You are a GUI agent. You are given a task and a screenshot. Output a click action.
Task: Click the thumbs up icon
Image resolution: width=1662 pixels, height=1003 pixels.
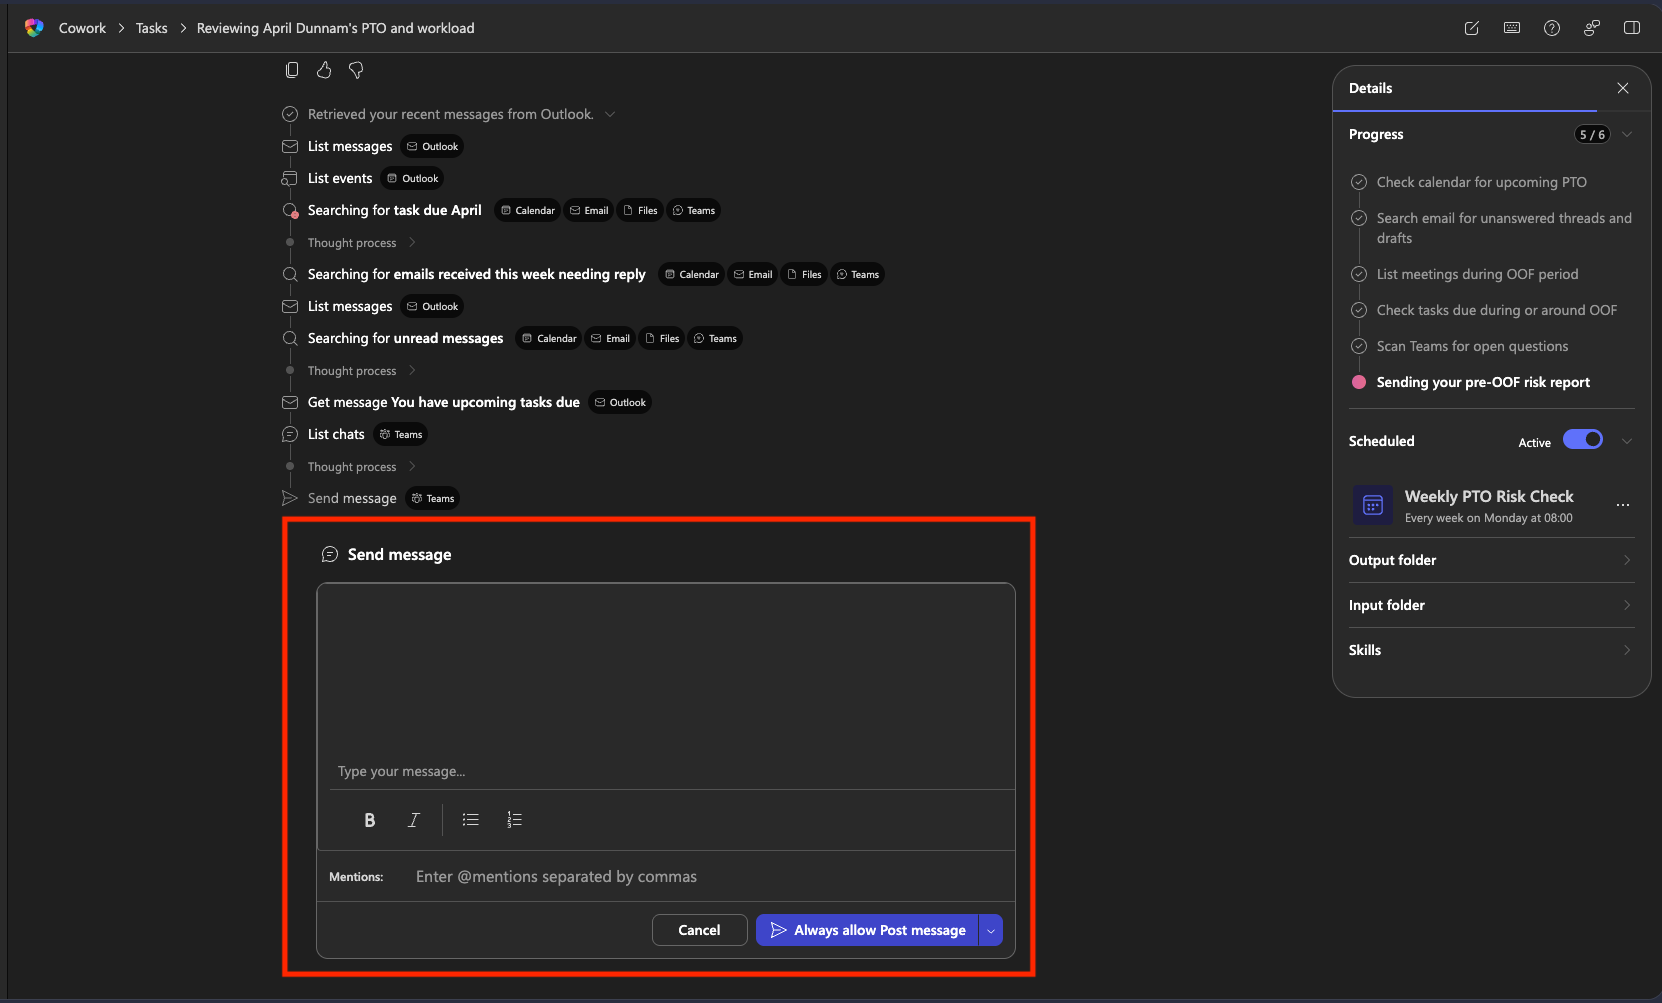(324, 70)
